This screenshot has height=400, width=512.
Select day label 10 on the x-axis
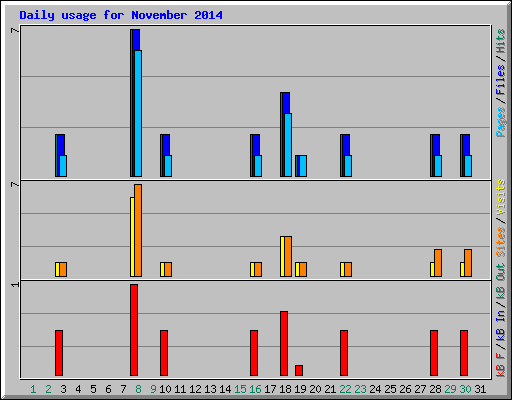coord(165,389)
